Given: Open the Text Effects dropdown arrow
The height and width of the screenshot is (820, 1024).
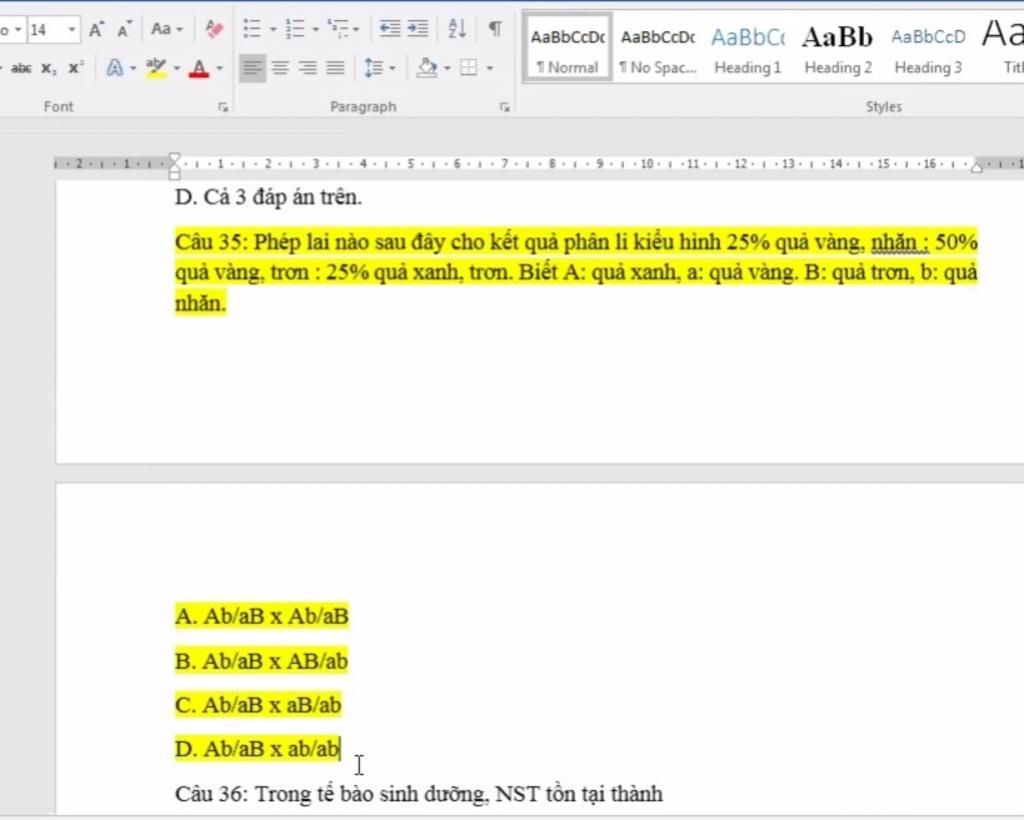Looking at the screenshot, I should (x=133, y=68).
